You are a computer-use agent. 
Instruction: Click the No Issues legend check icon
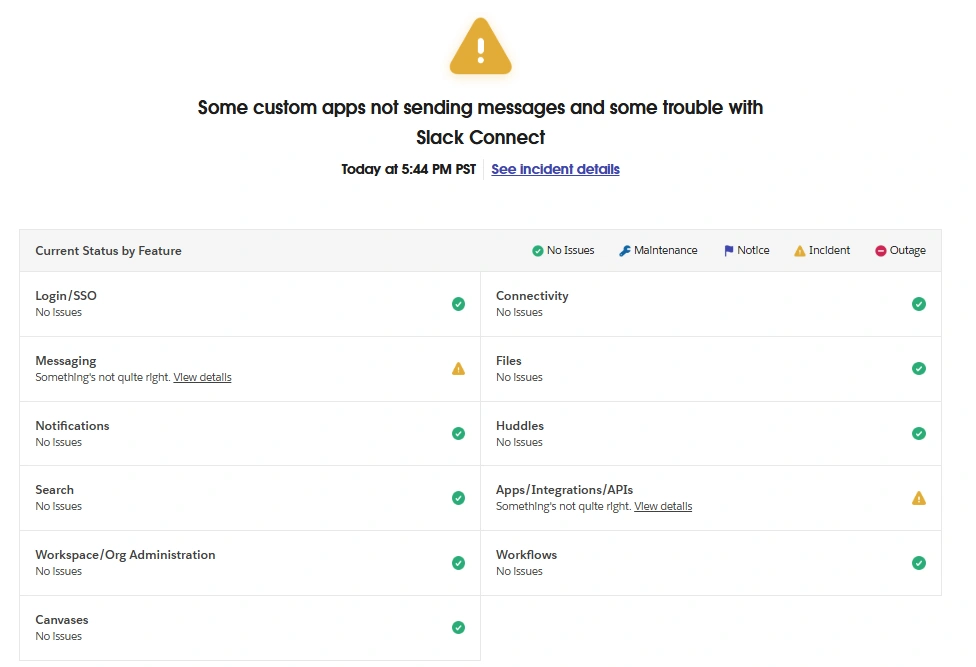(x=538, y=251)
